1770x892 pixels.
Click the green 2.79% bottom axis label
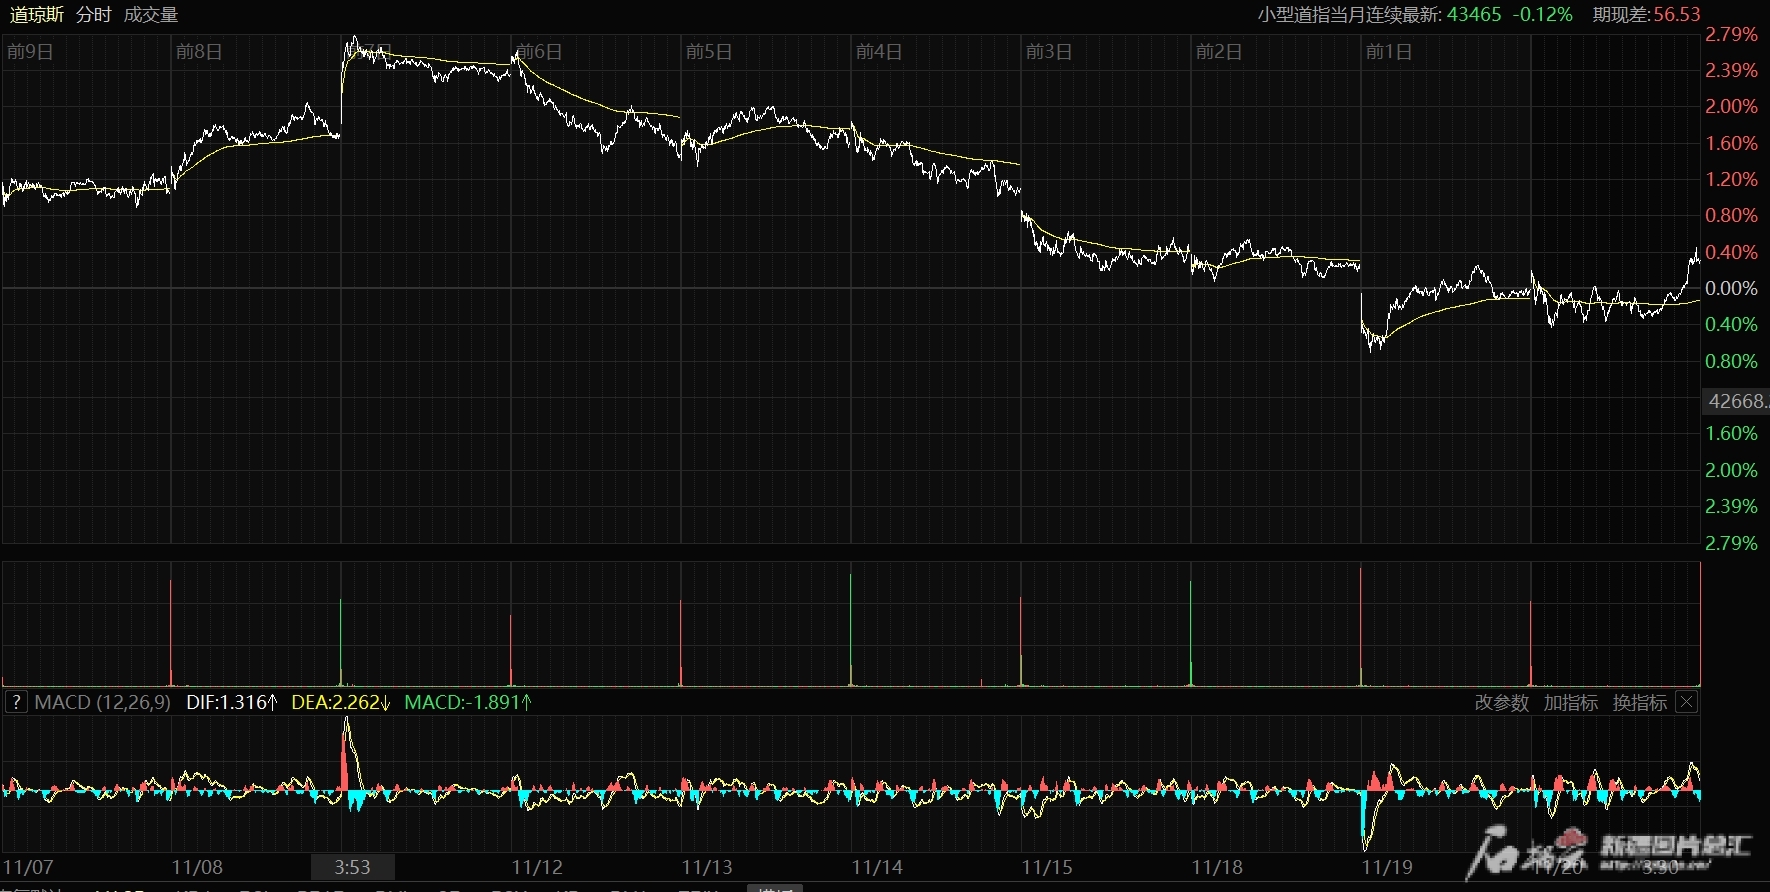pos(1731,543)
